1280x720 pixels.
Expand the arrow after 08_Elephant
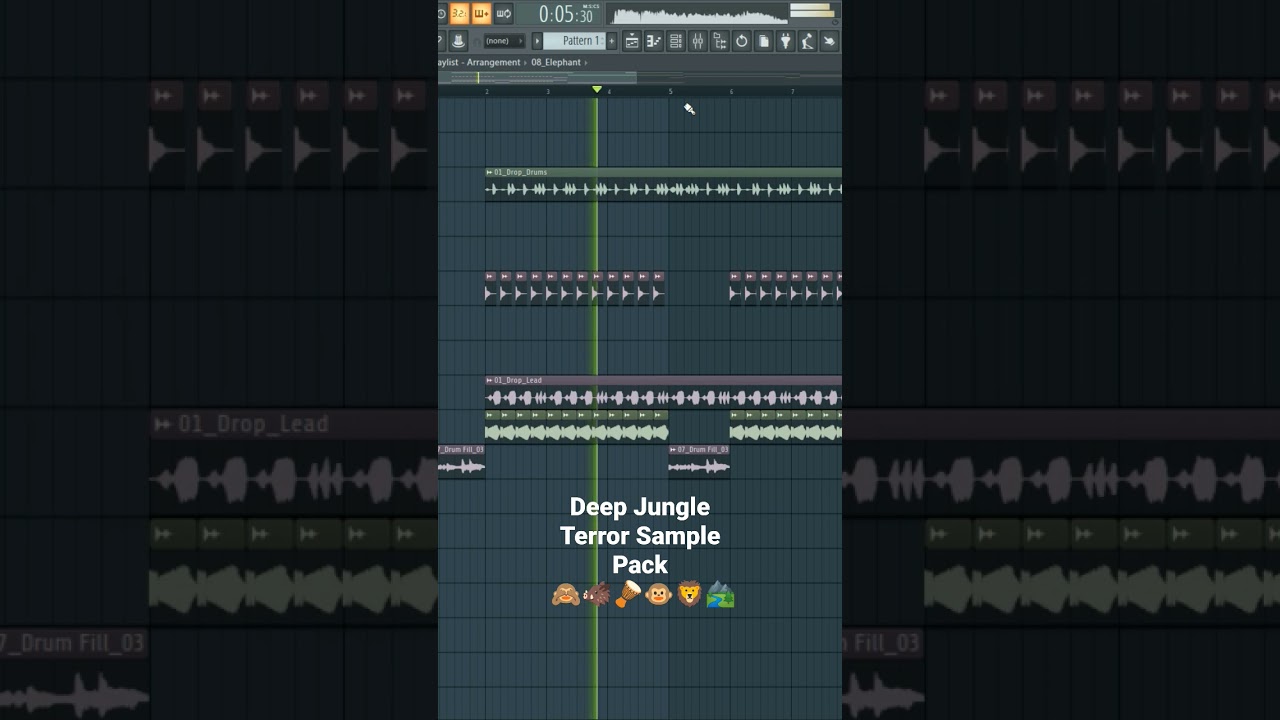[586, 62]
